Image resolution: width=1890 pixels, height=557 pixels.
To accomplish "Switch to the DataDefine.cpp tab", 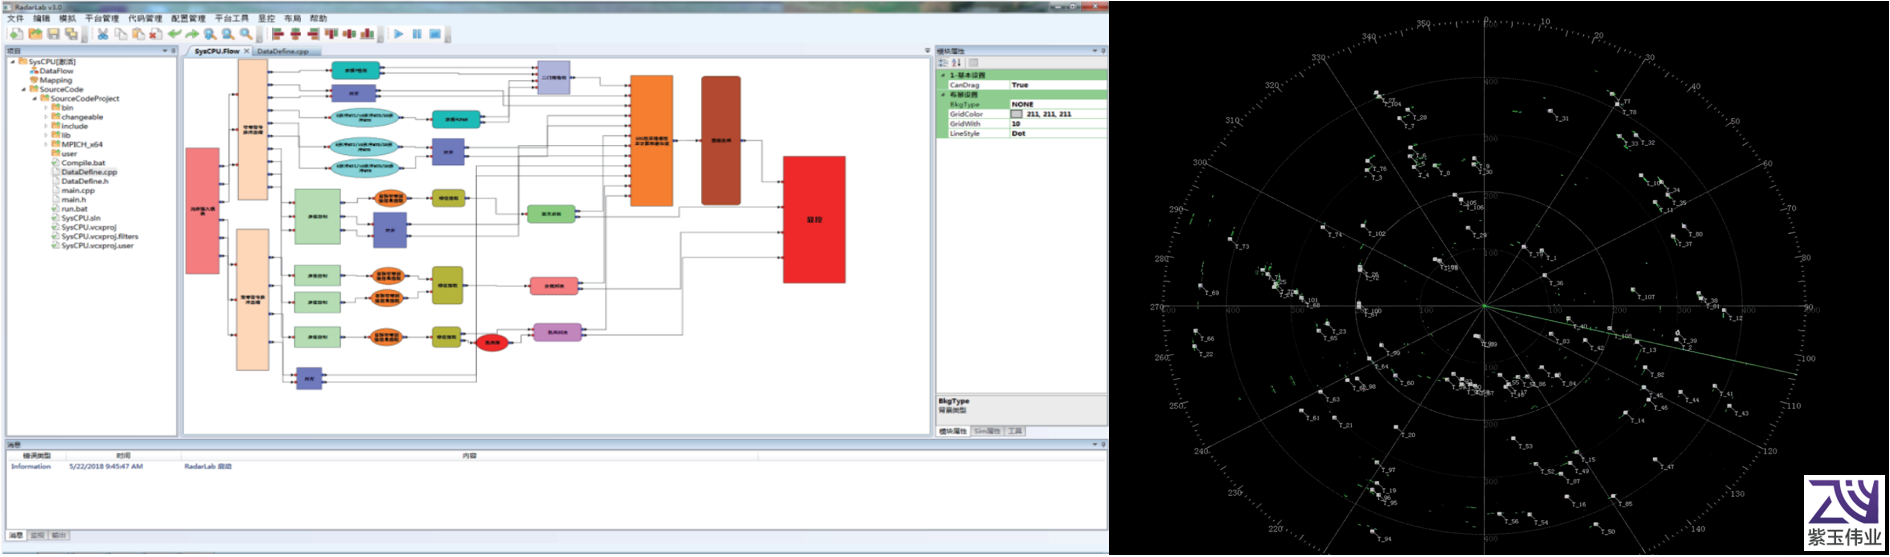I will pos(283,51).
